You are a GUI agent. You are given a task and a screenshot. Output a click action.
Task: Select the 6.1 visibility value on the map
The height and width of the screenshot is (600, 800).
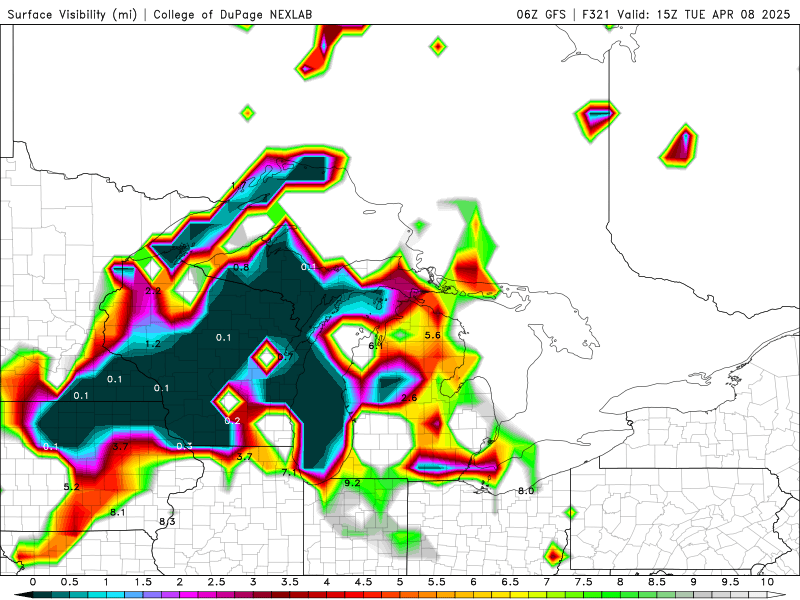click(376, 346)
